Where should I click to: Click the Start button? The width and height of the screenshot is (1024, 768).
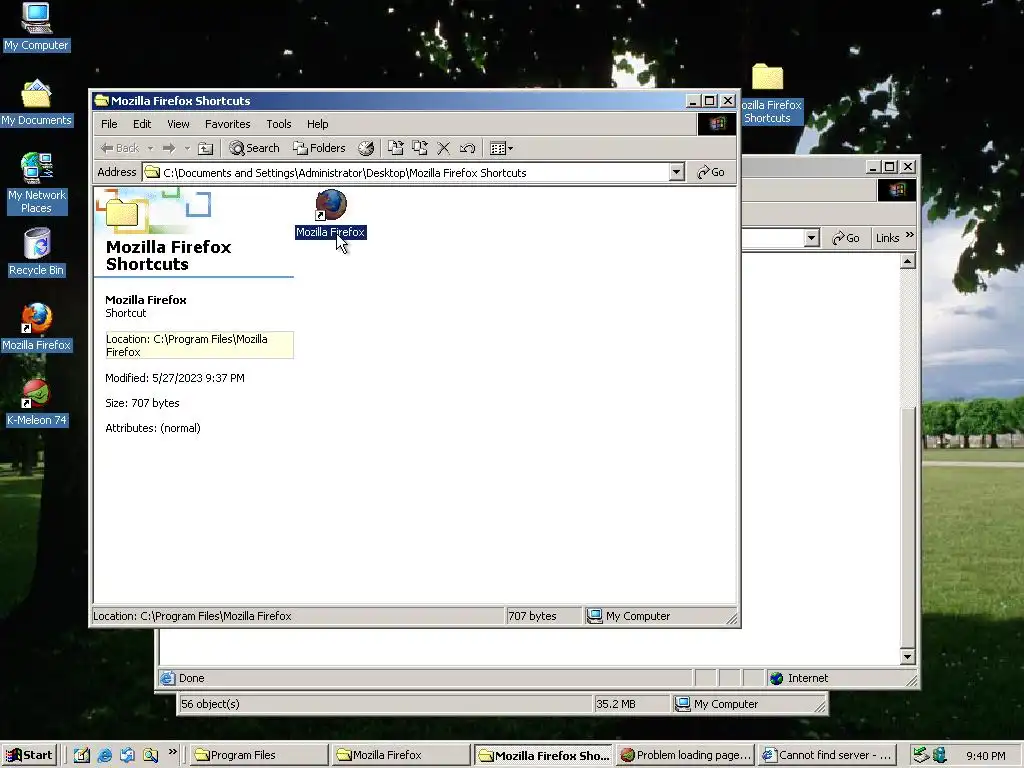coord(29,755)
